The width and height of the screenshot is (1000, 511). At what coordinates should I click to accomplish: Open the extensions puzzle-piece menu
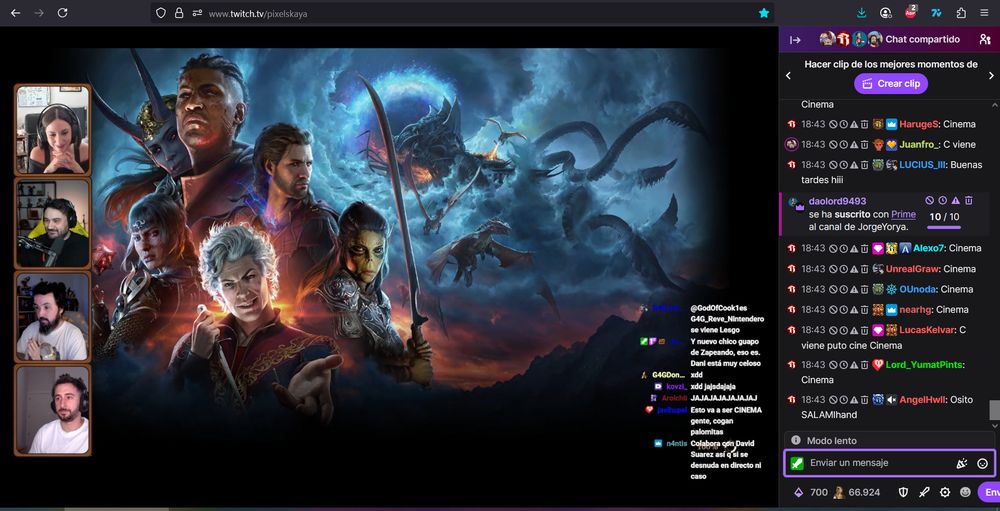click(961, 13)
